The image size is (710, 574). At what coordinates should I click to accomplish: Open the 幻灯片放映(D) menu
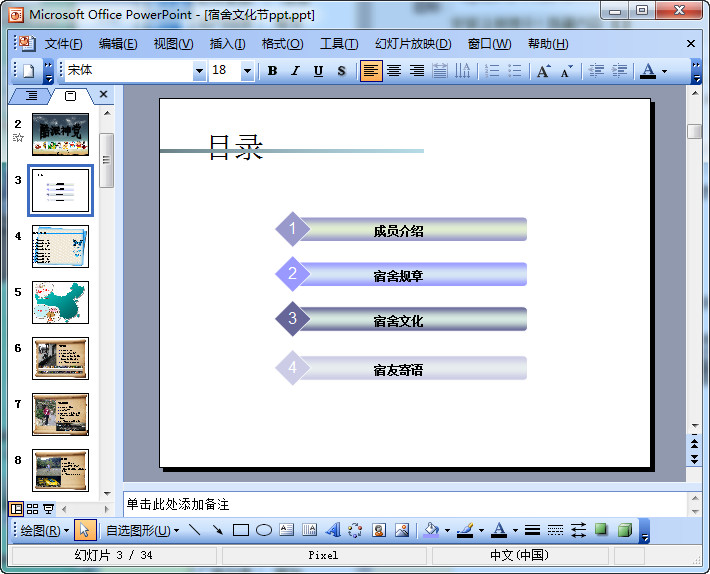point(413,44)
